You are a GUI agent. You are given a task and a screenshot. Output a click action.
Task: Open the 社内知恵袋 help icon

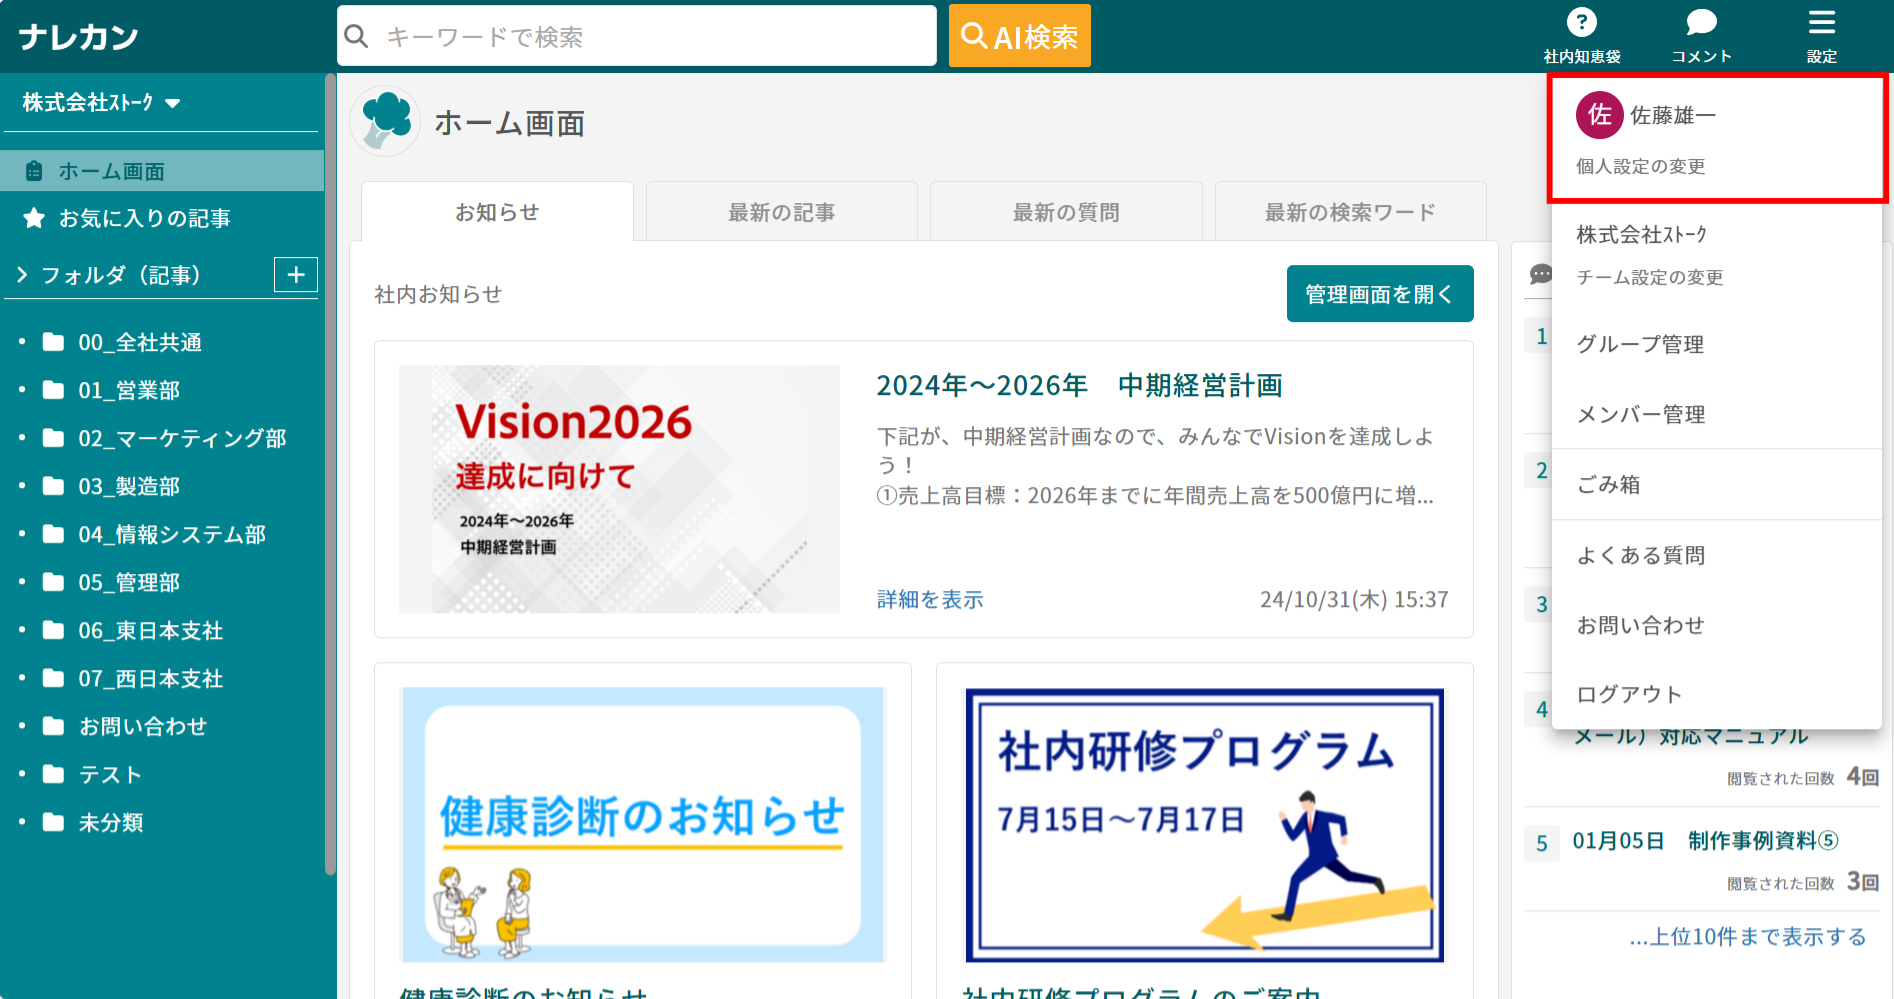pos(1580,25)
